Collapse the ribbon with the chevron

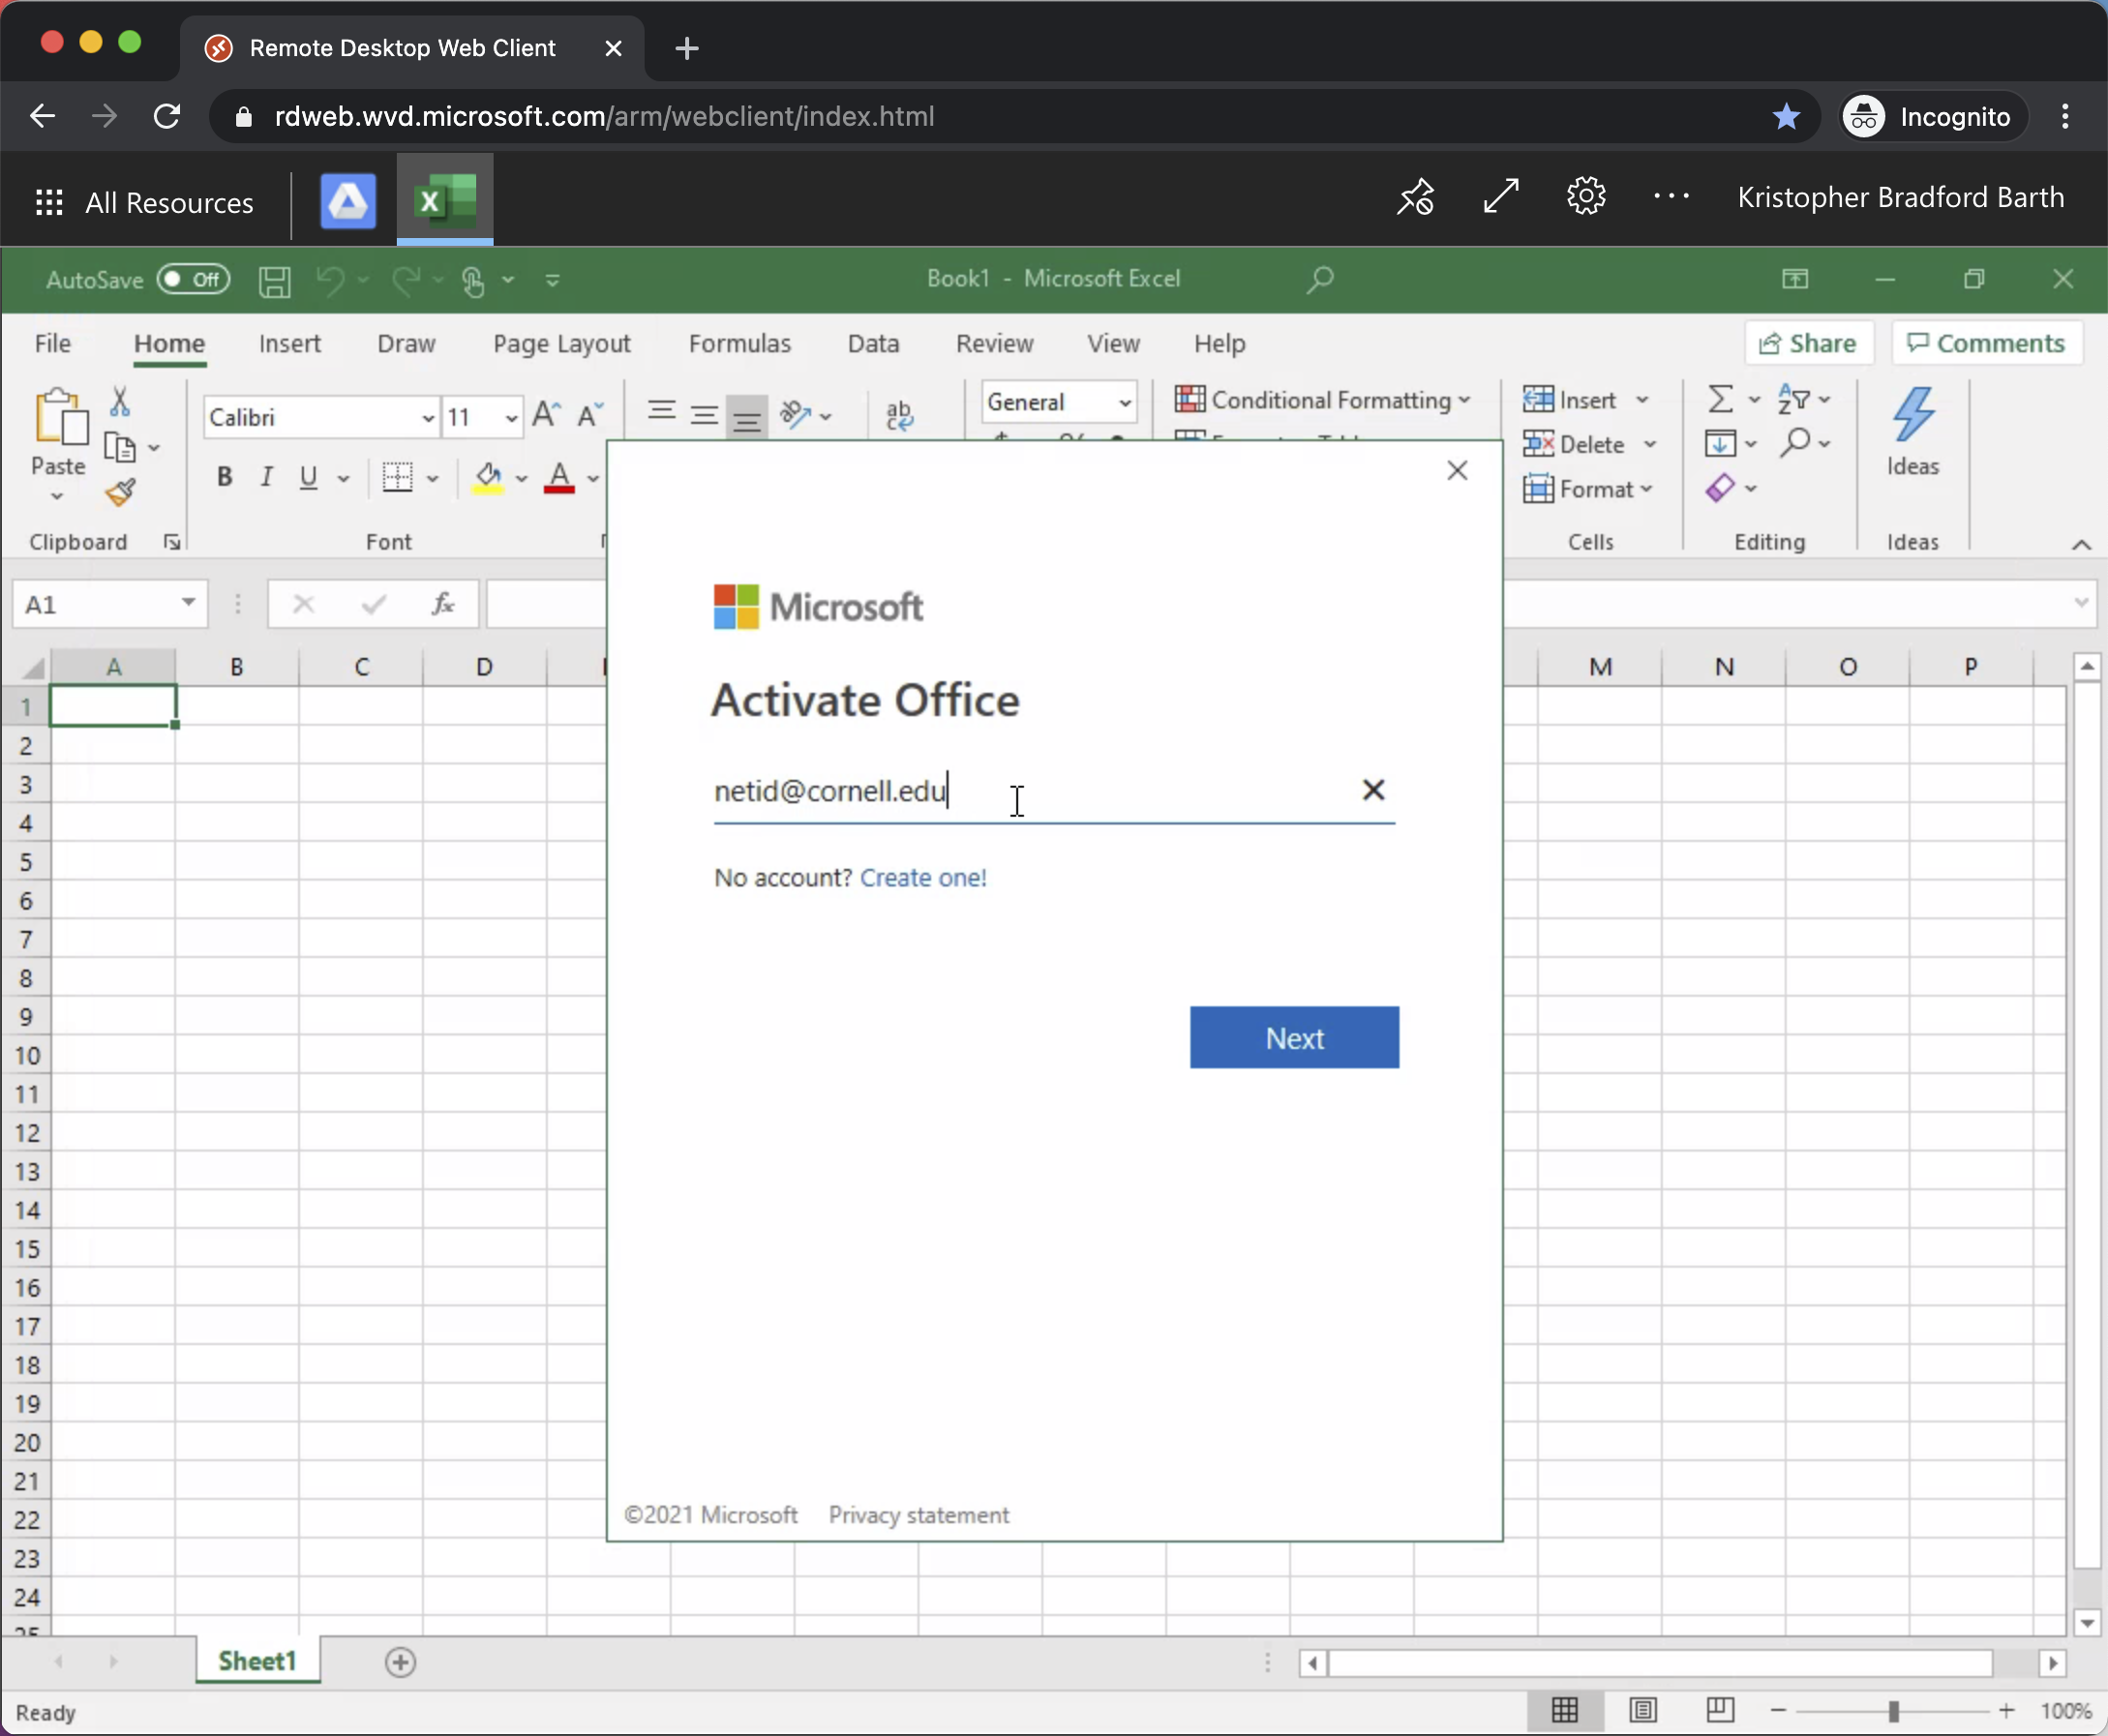coord(2081,544)
